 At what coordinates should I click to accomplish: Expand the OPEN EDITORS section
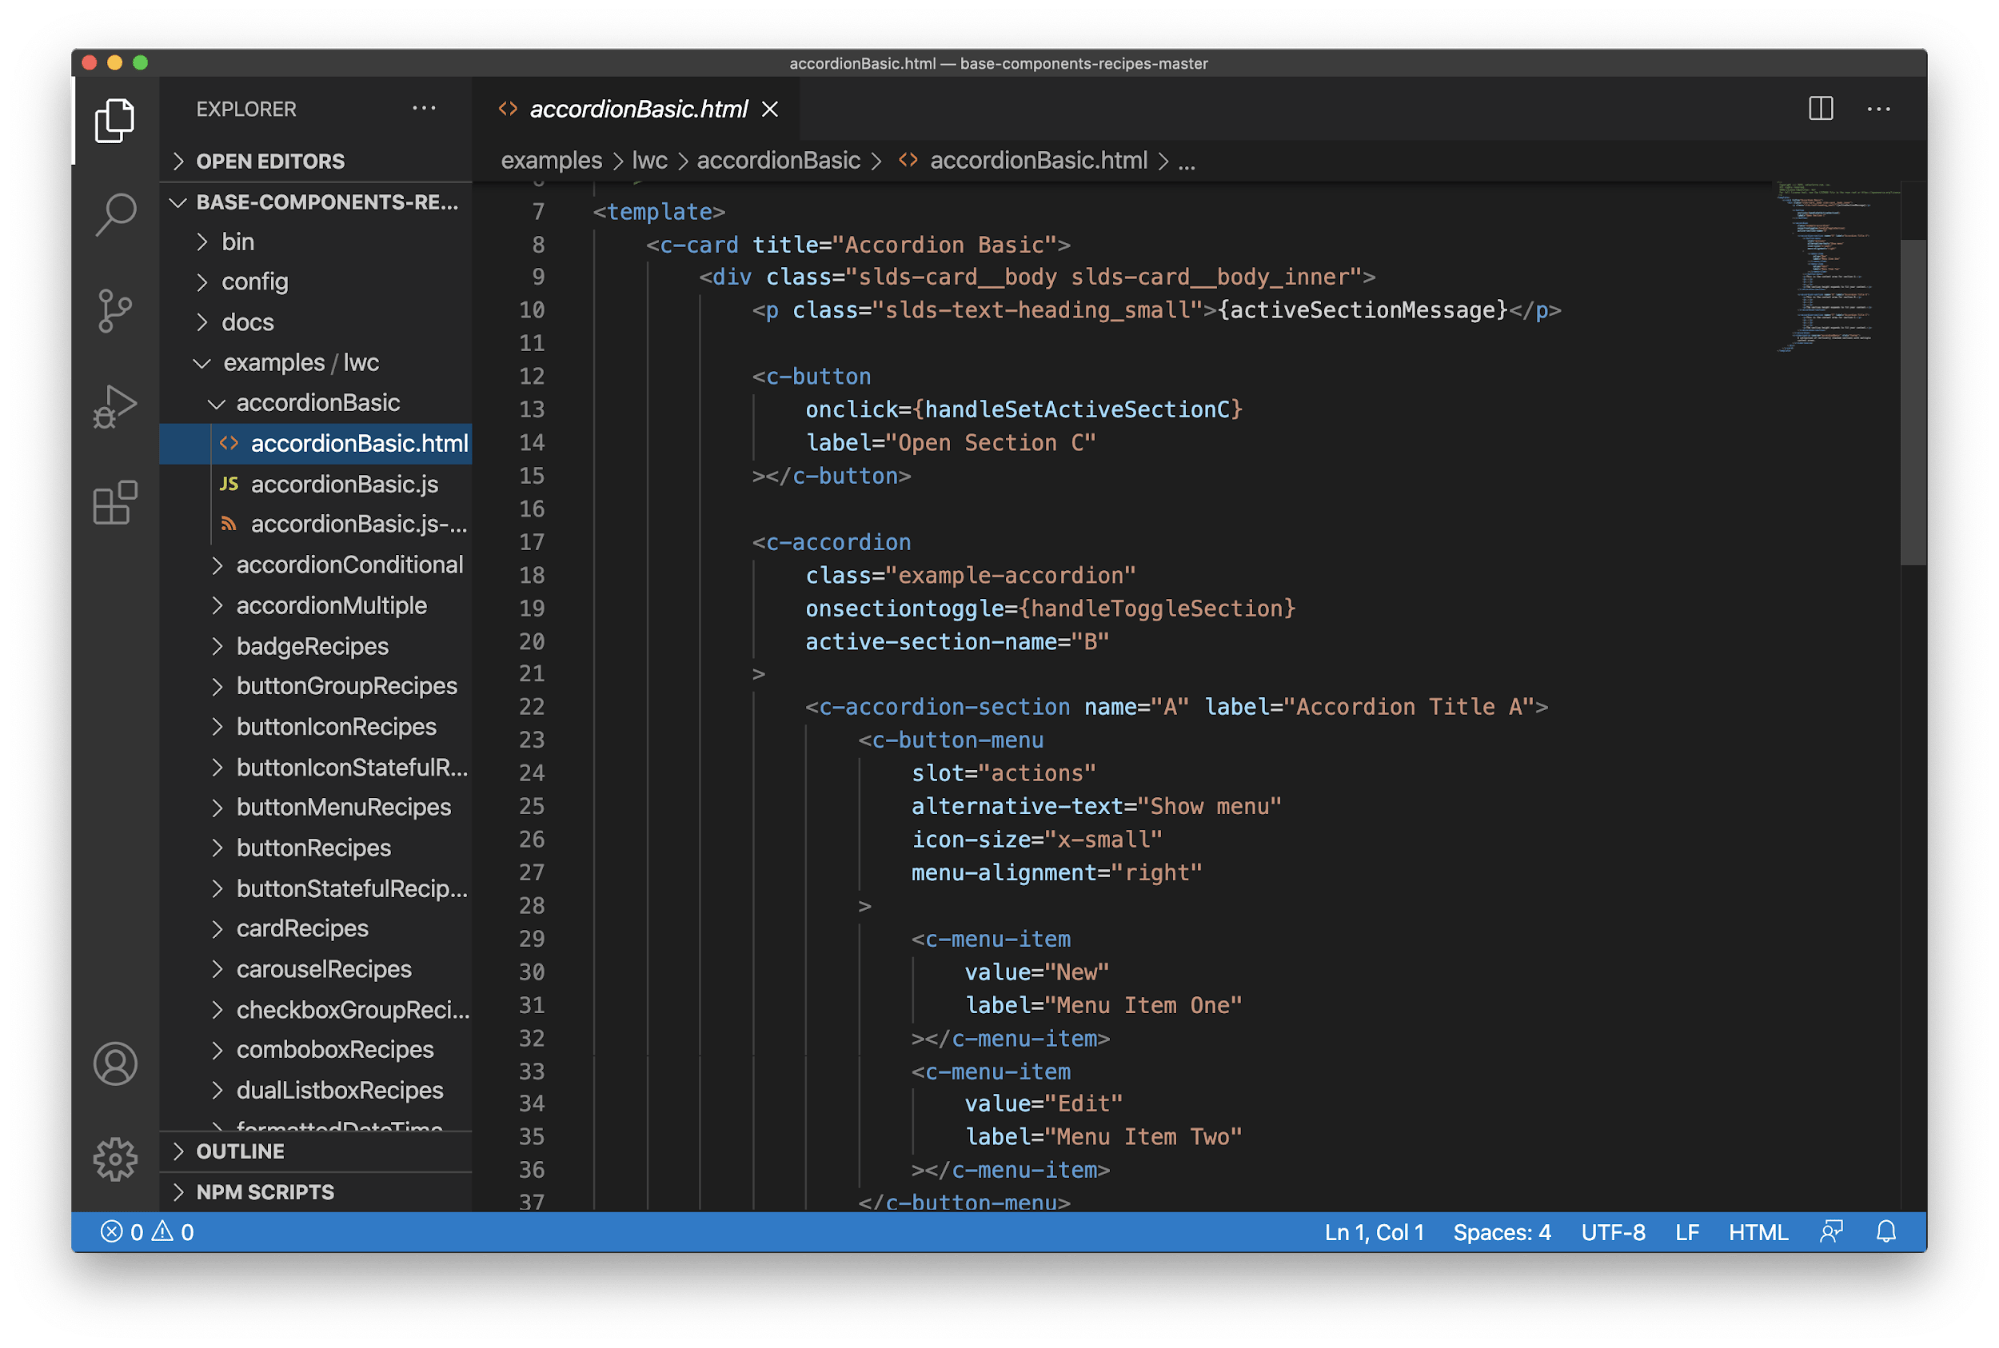click(x=270, y=161)
